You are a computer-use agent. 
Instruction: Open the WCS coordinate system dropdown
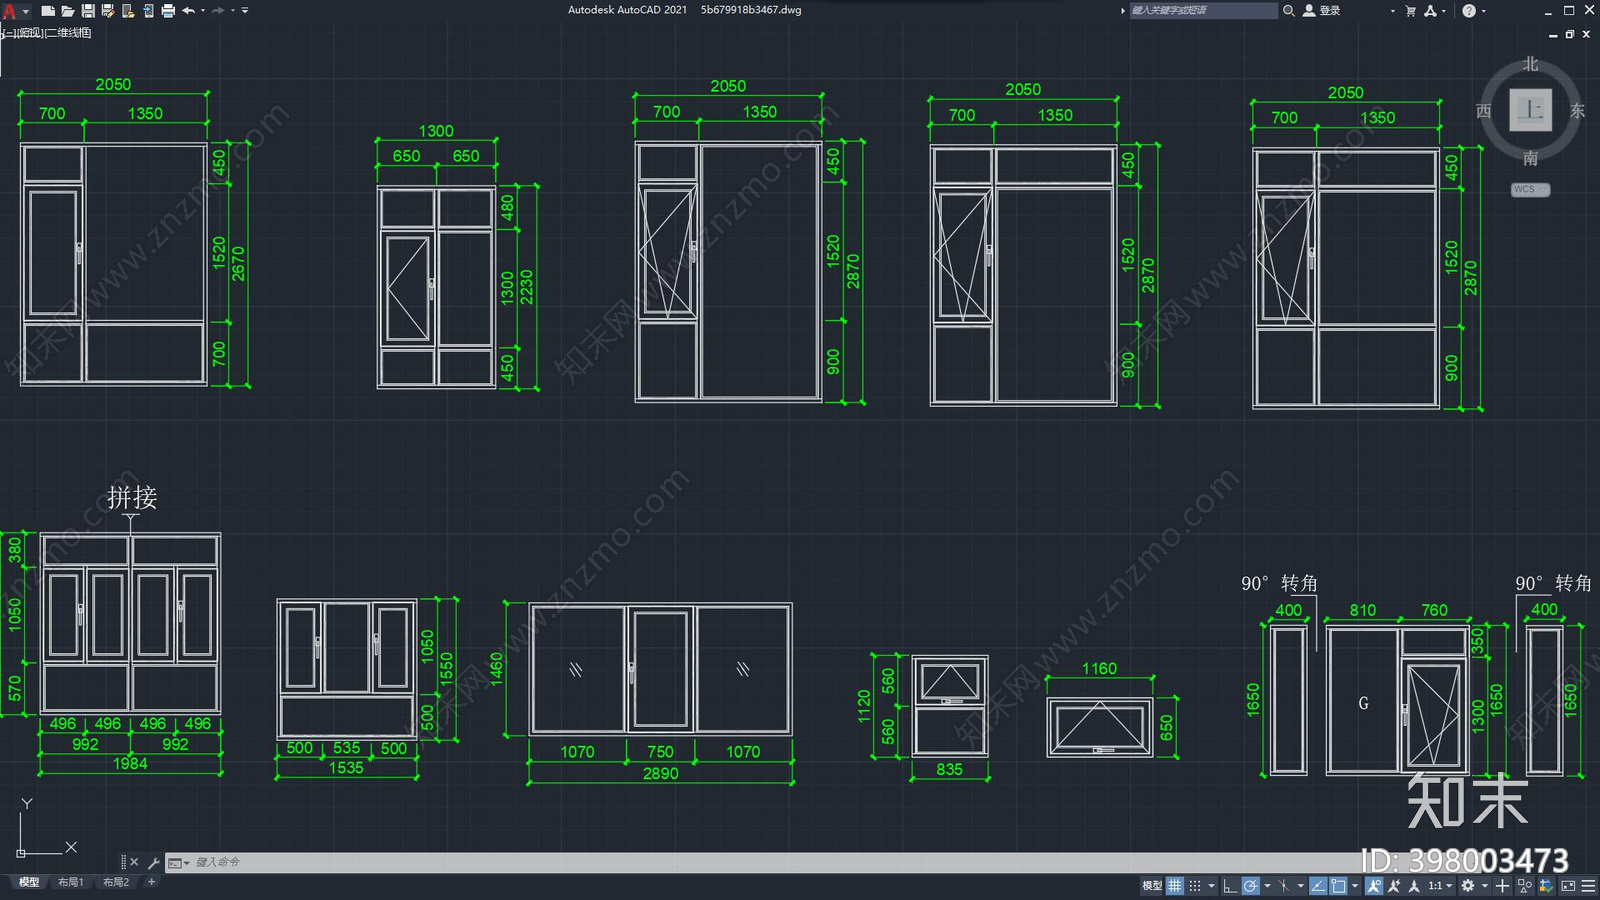click(1531, 189)
